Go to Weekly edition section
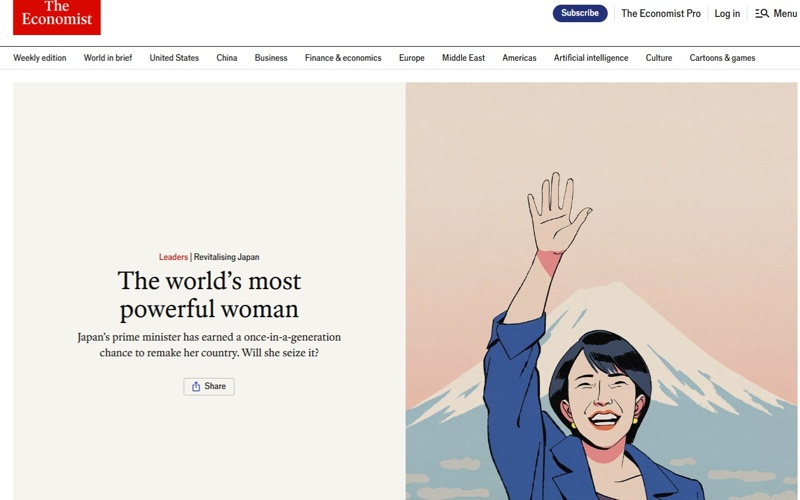Image resolution: width=800 pixels, height=500 pixels. [40, 58]
